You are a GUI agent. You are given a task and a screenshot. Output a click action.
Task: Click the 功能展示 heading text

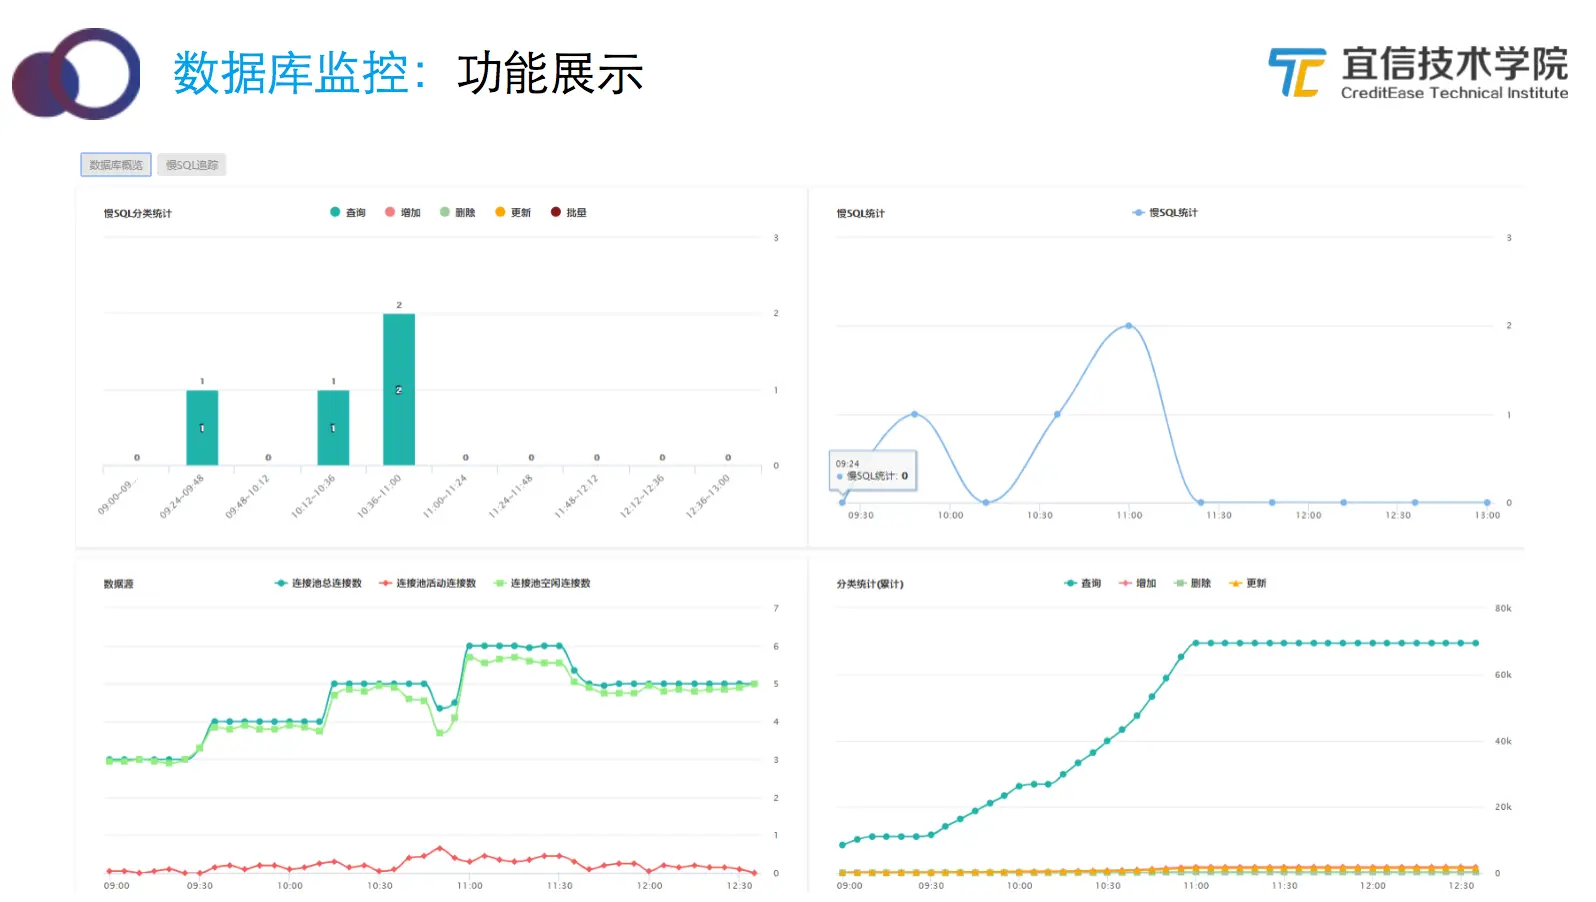coord(550,74)
